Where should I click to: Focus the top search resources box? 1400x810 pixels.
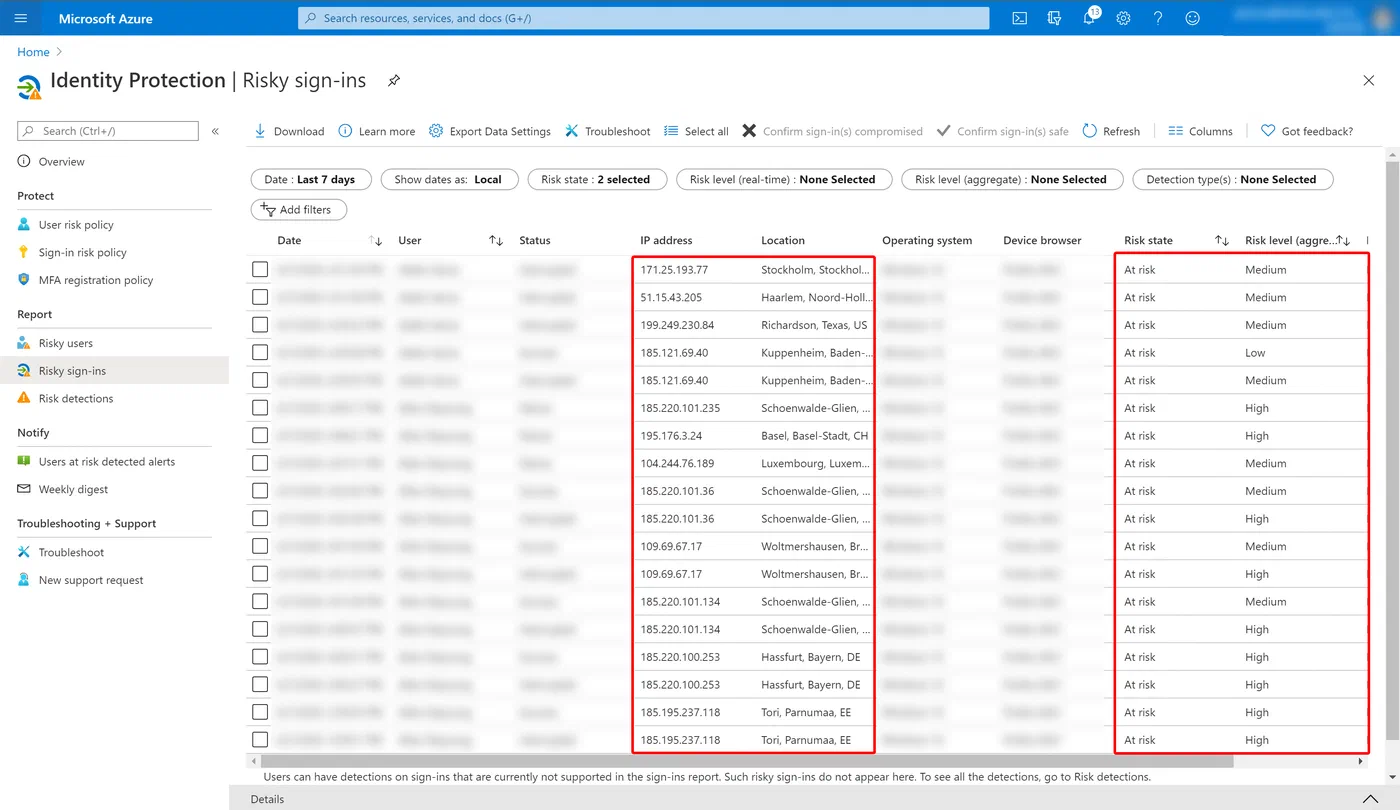point(643,18)
